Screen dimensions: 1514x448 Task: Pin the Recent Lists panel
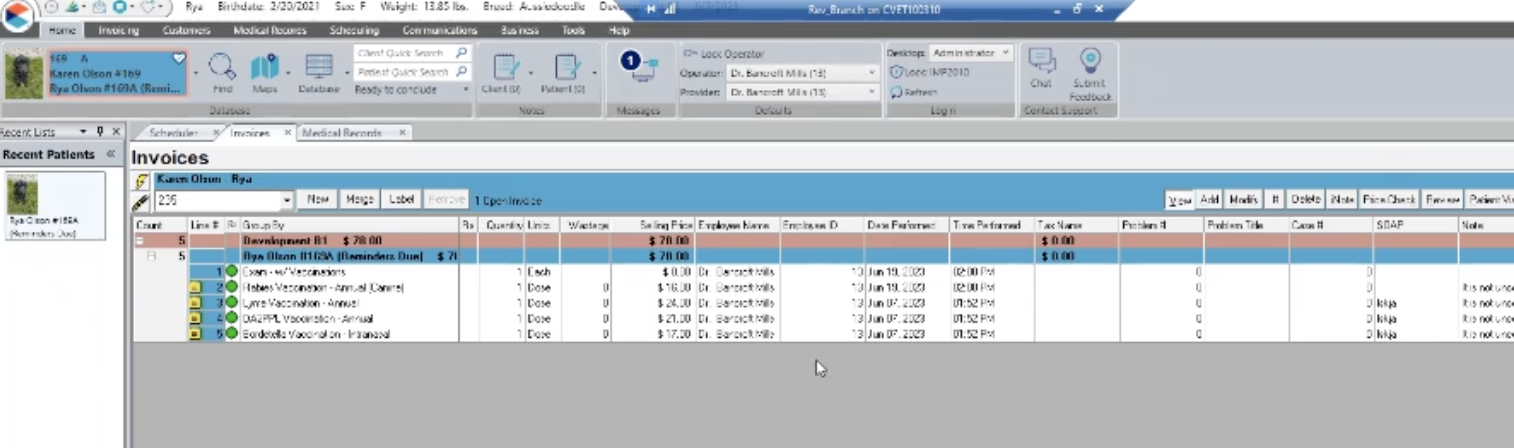click(100, 132)
